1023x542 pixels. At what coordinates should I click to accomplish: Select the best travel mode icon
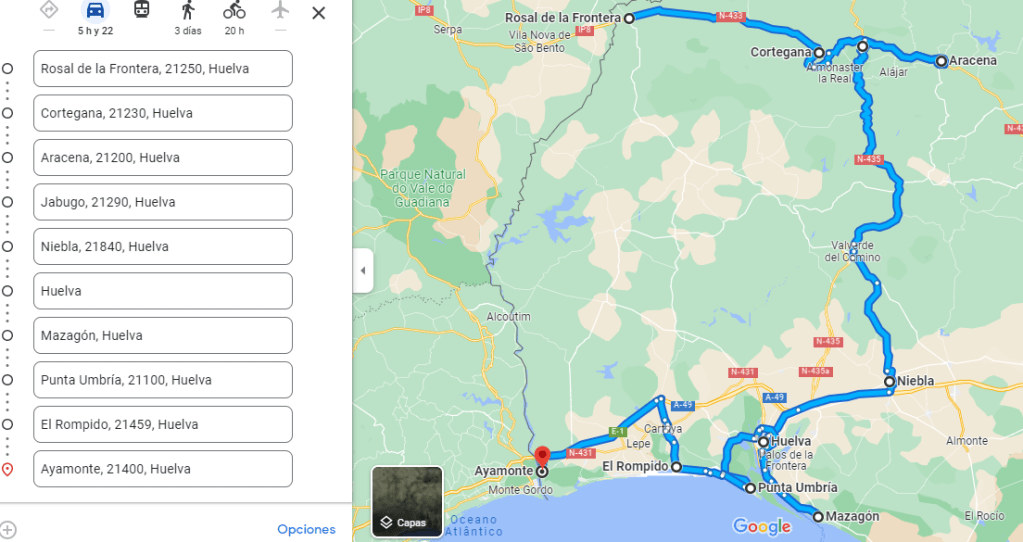[x=49, y=10]
